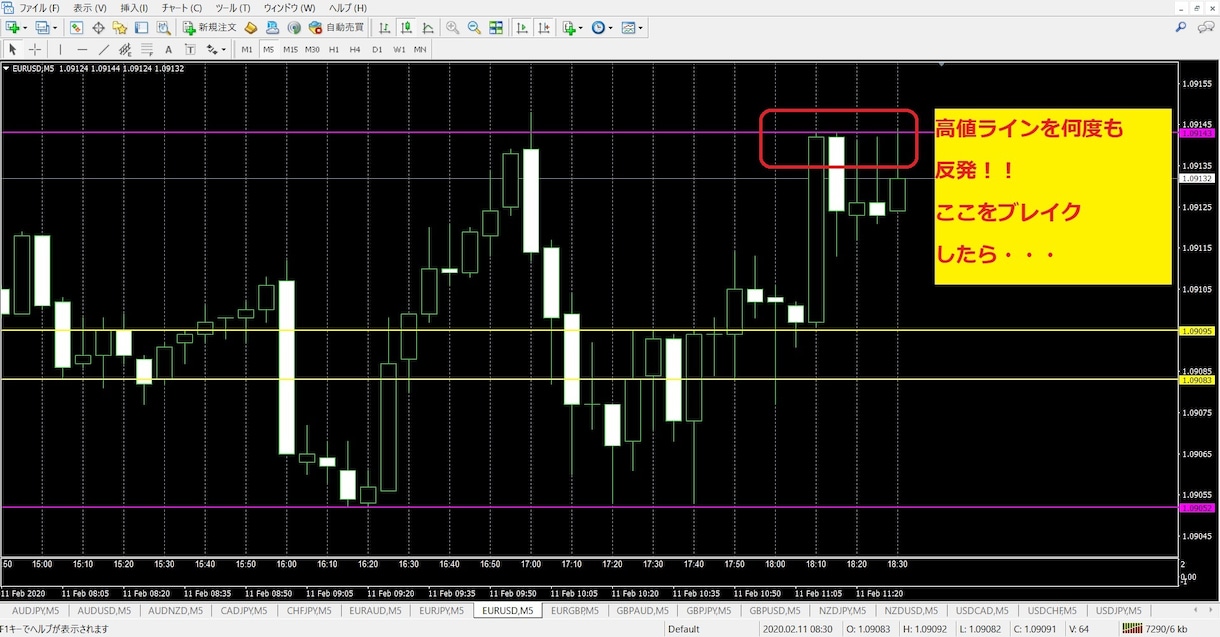Screen dimensions: 1220x637
Task: Pick the horizontal line drawing tool
Action: click(82, 49)
